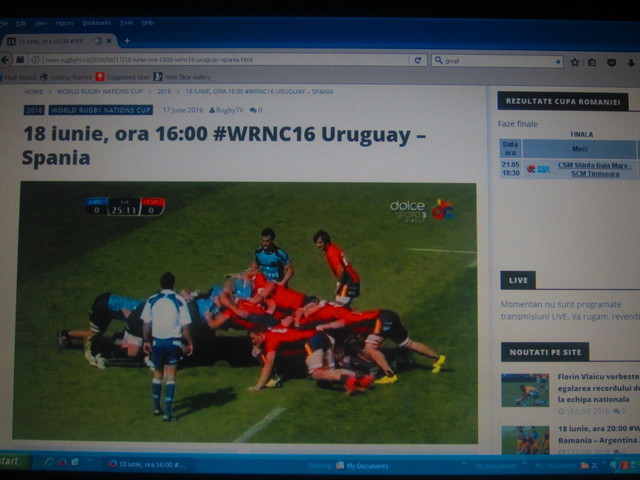640x480 pixels.
Task: Open the View menu
Action: (40, 24)
